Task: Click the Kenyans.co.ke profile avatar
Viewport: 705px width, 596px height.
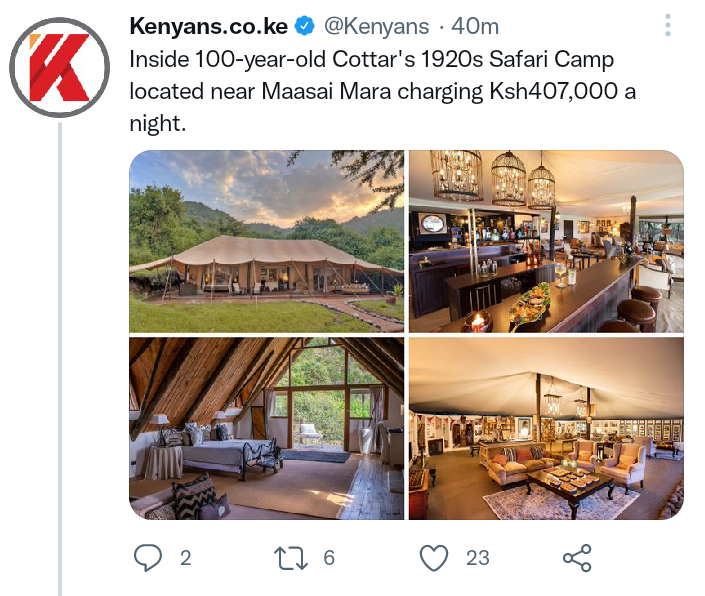Action: (x=60, y=67)
